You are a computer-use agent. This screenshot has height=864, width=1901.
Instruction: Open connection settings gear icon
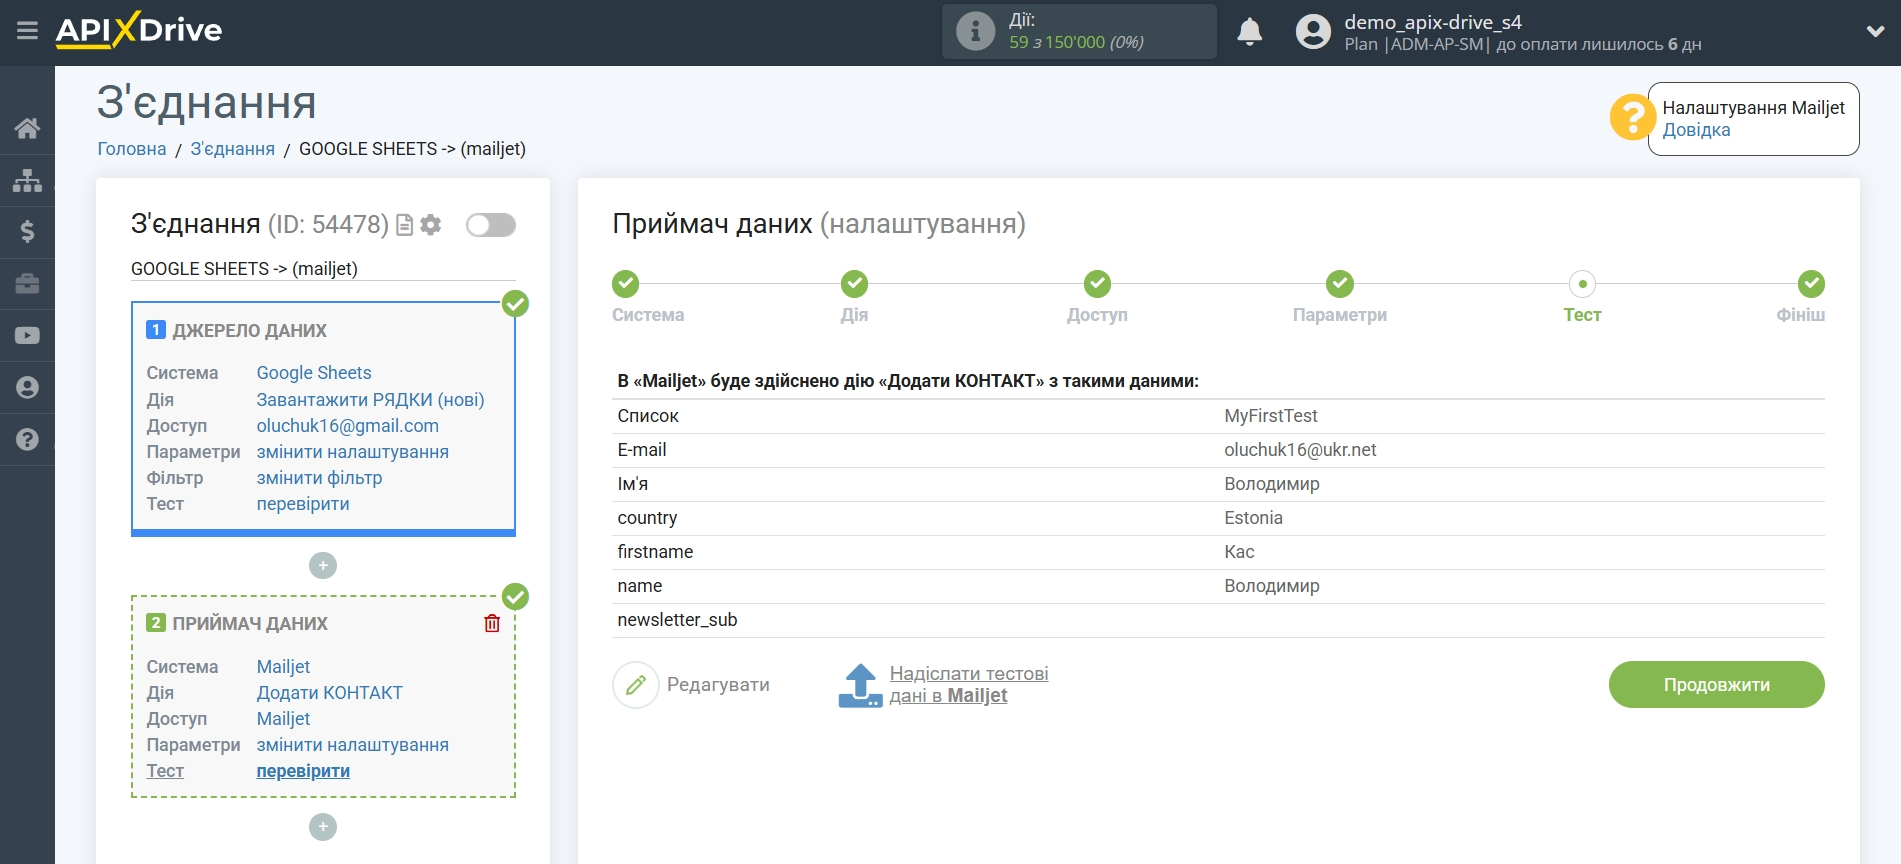pos(431,225)
